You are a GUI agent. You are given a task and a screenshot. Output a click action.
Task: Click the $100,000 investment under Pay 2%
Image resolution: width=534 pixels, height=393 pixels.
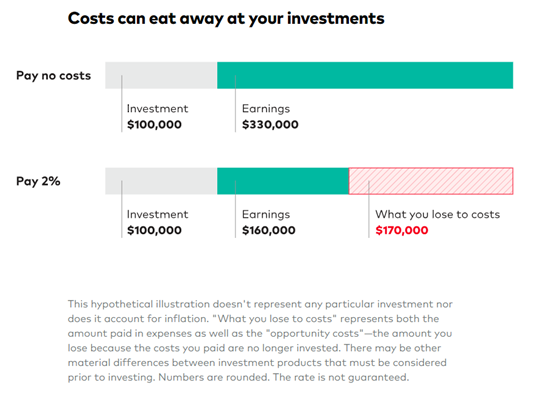[x=154, y=230]
